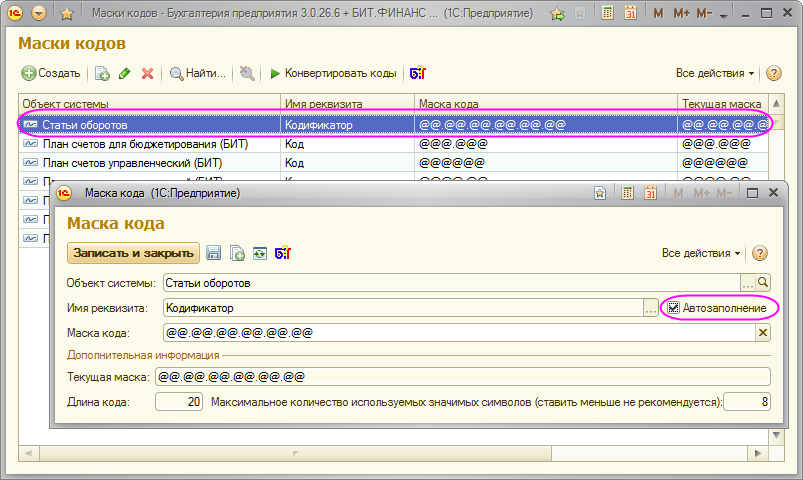
Task: Click horizontal scrollbar left arrow
Action: pyautogui.click(x=29, y=453)
